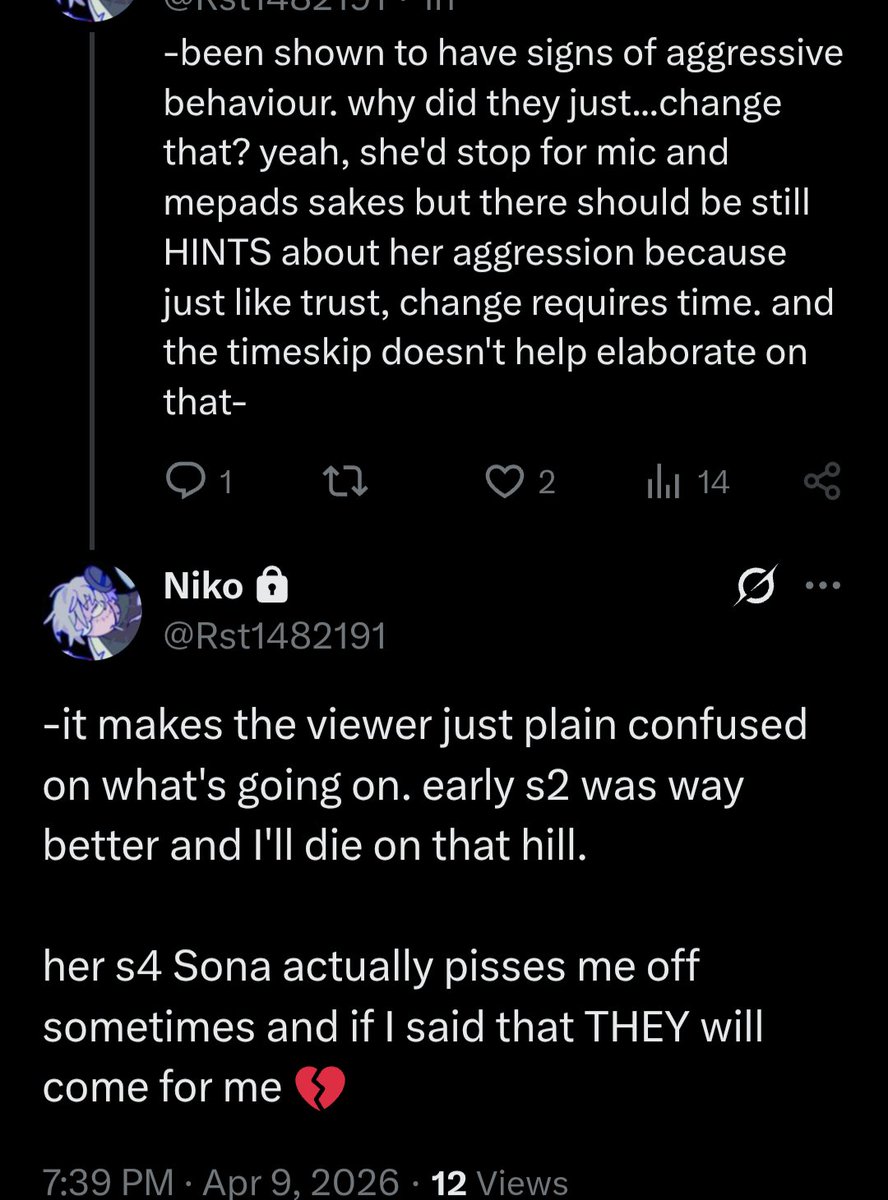Click the like count number 2
Screen dimensions: 888x1200
pyautogui.click(x=546, y=484)
